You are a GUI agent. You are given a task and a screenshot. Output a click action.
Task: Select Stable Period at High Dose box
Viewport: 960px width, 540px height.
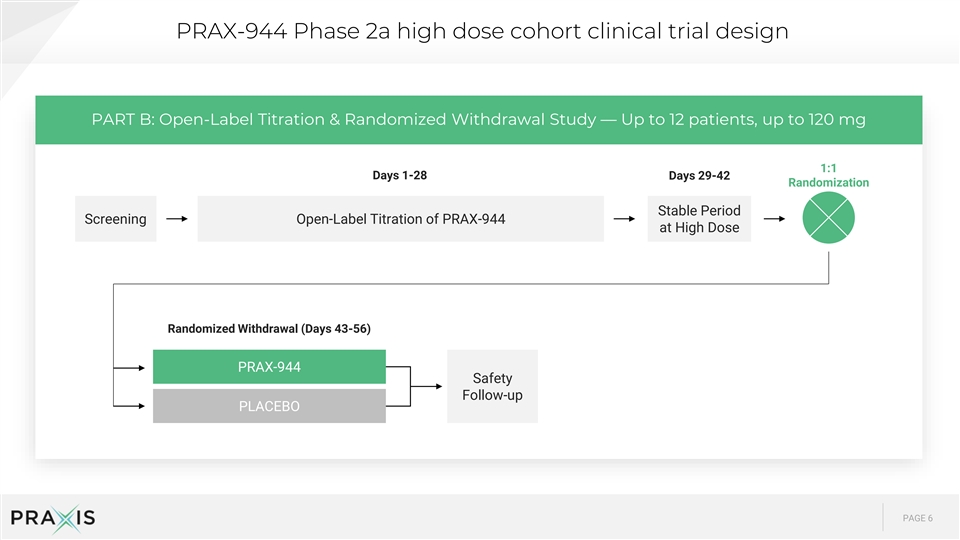699,219
